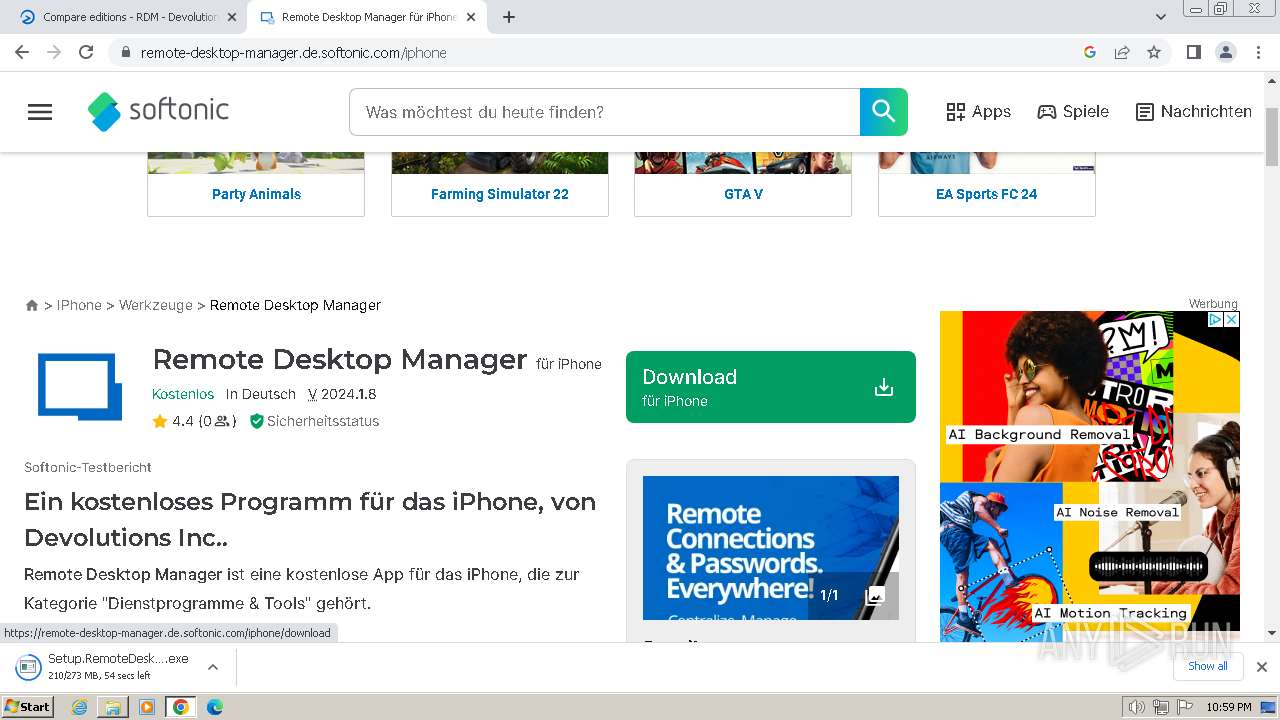Open the Softonic hamburger menu
Viewport: 1280px width, 720px height.
tap(40, 112)
